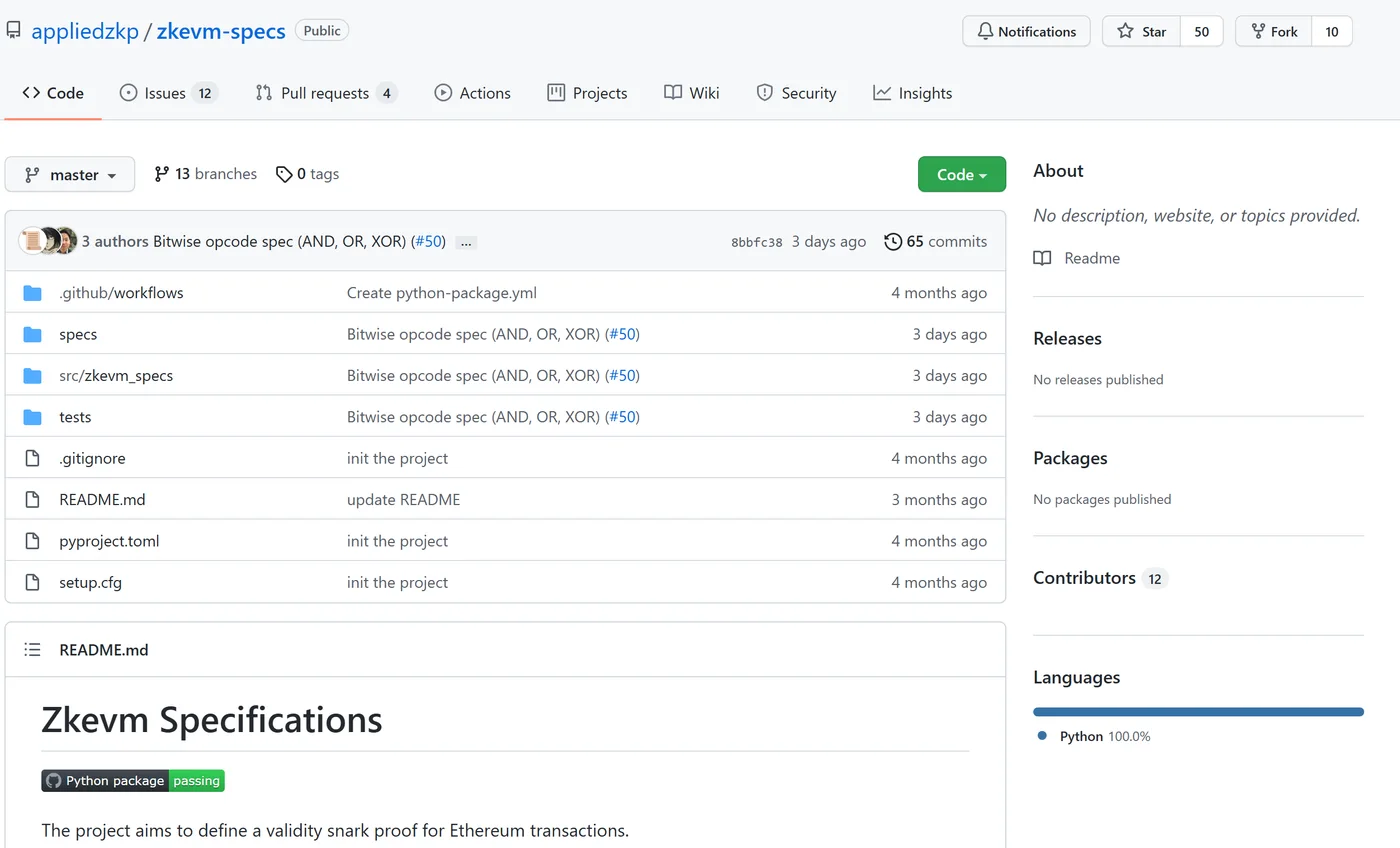Open the appliedzkp owner link
This screenshot has width=1400, height=848.
pyautogui.click(x=85, y=31)
